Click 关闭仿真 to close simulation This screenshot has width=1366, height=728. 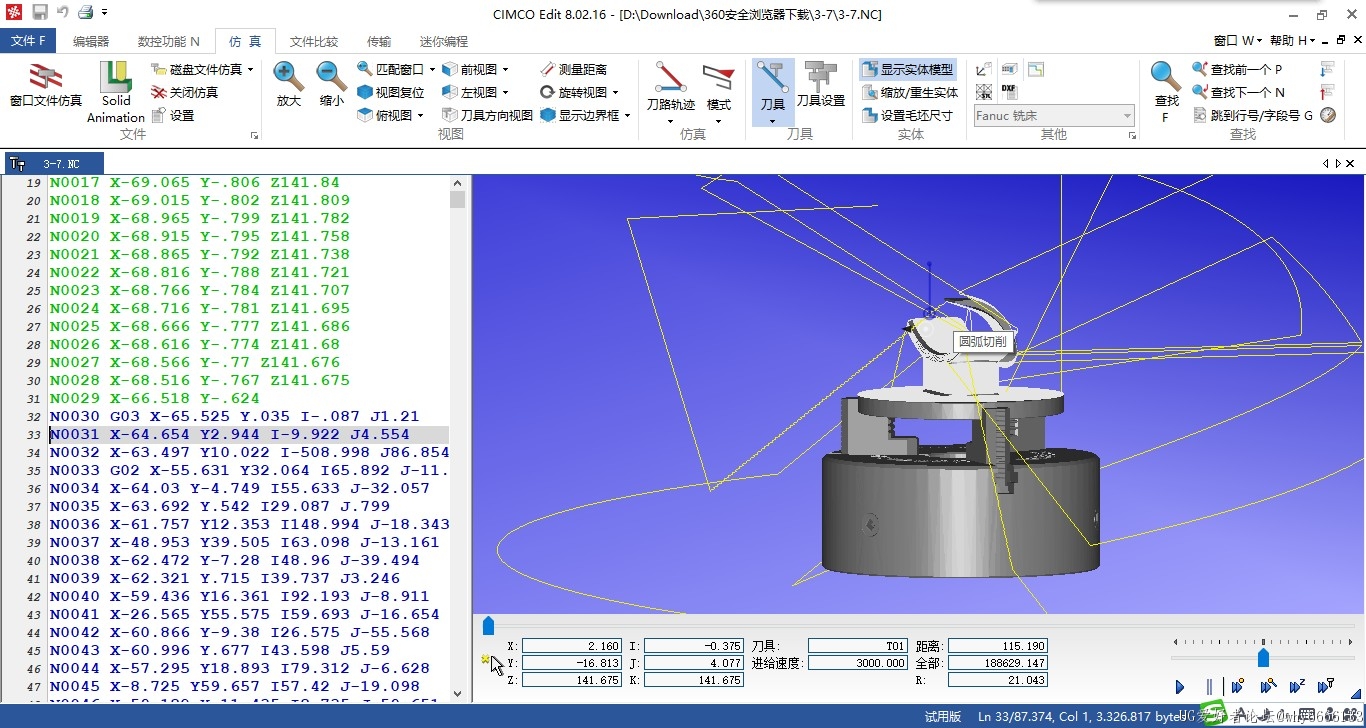click(x=185, y=92)
